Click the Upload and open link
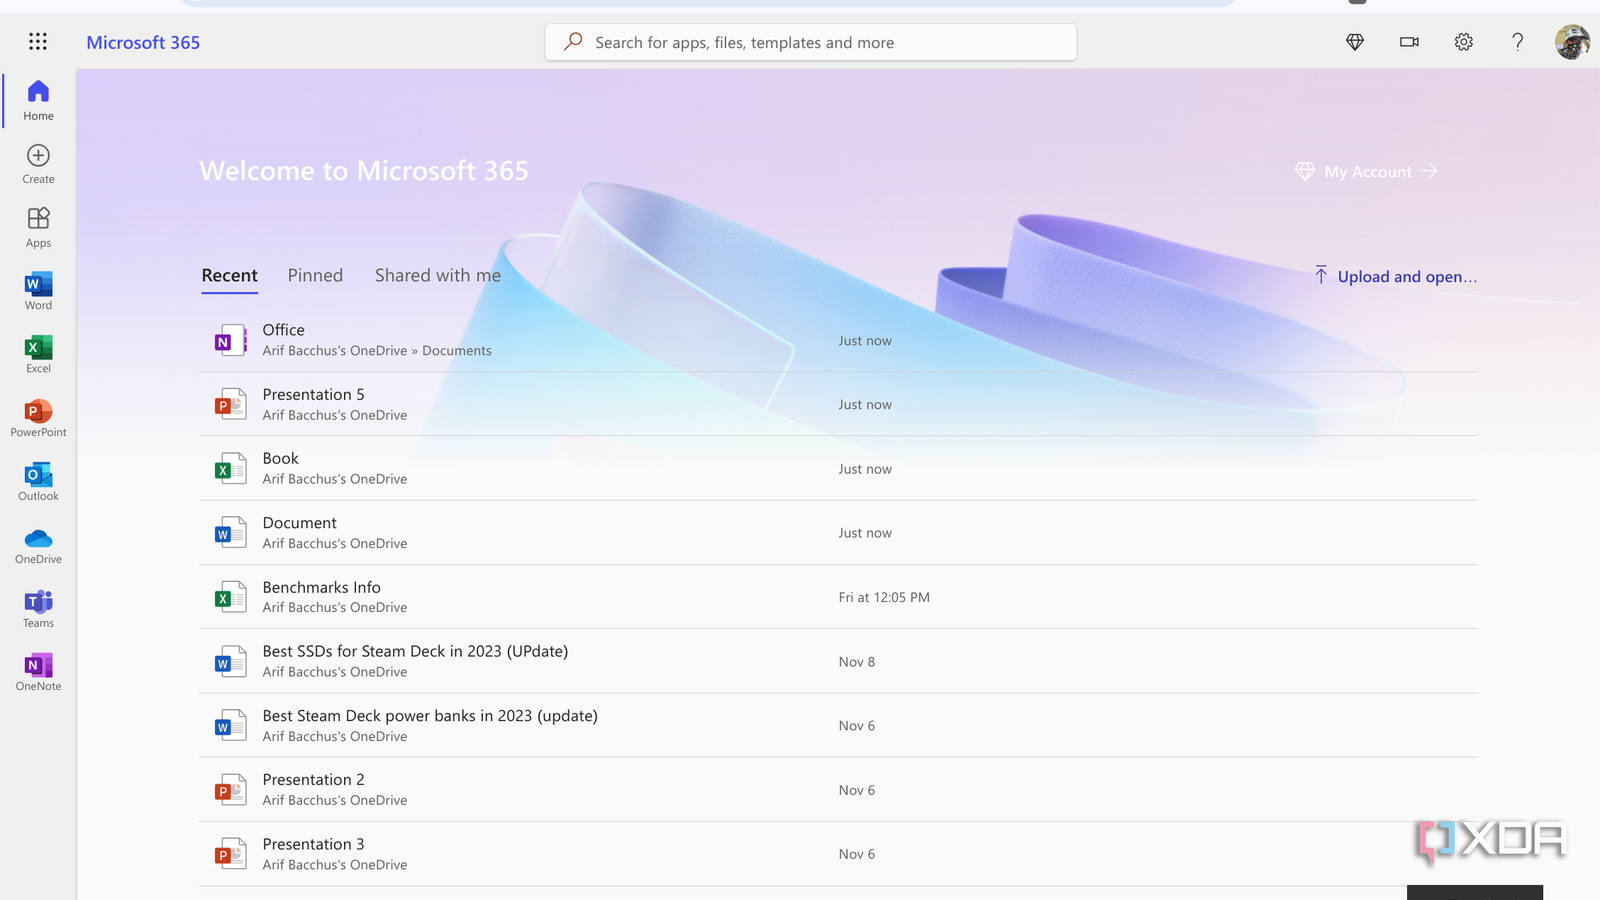This screenshot has height=900, width=1600. click(x=1396, y=277)
